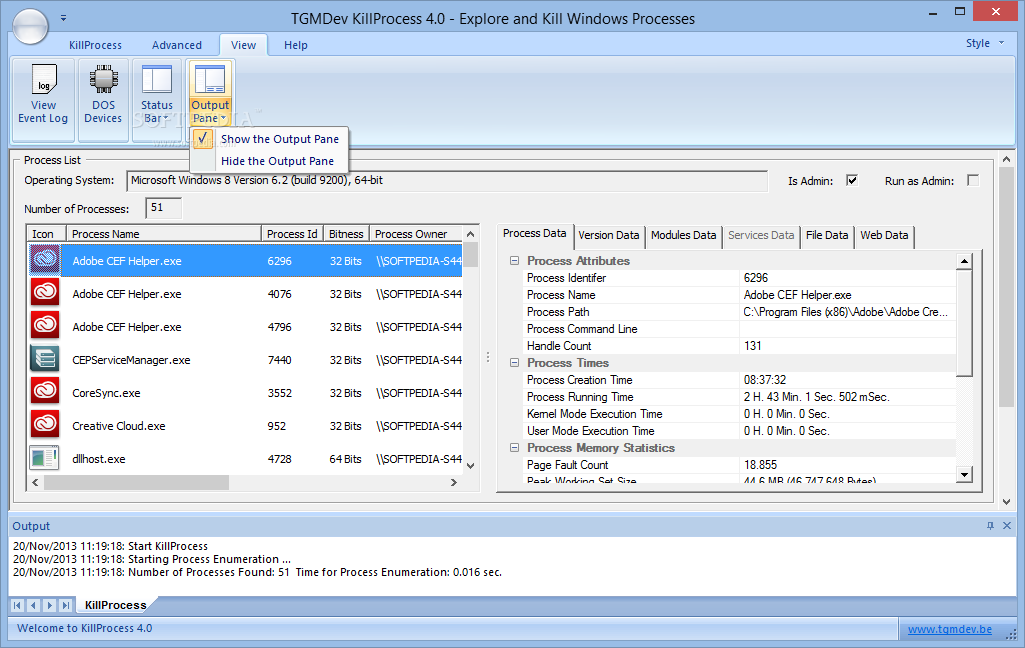The height and width of the screenshot is (648, 1025).
Task: Pin the Output pane
Action: click(x=990, y=526)
